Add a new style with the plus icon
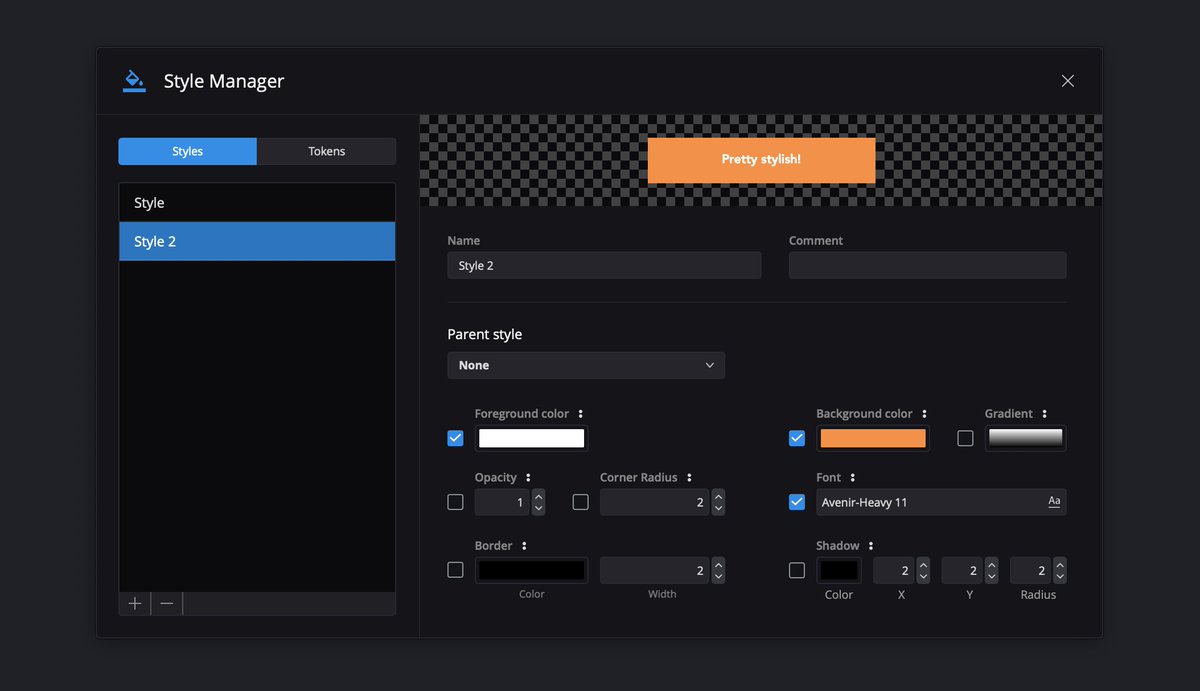Screen dimensions: 1200x691 coord(134,603)
